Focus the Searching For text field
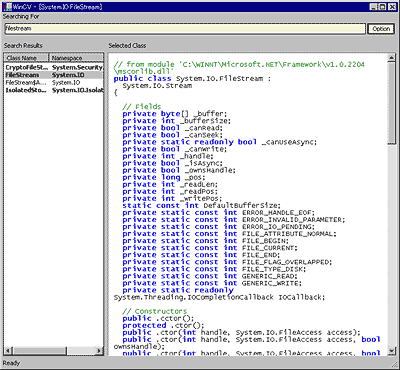This screenshot has height=370, width=400. point(185,29)
